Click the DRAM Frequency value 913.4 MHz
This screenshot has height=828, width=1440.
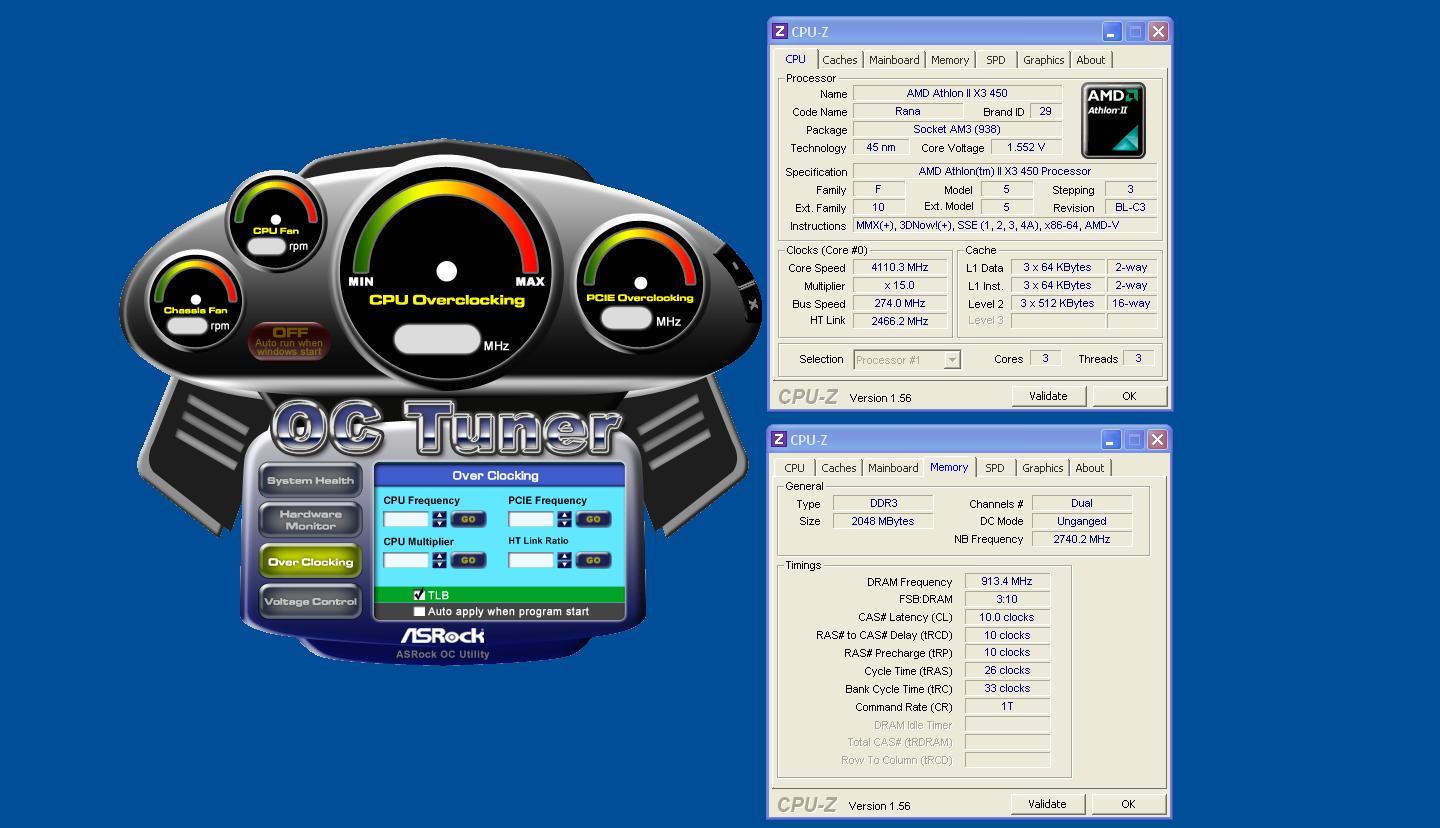(x=1007, y=581)
